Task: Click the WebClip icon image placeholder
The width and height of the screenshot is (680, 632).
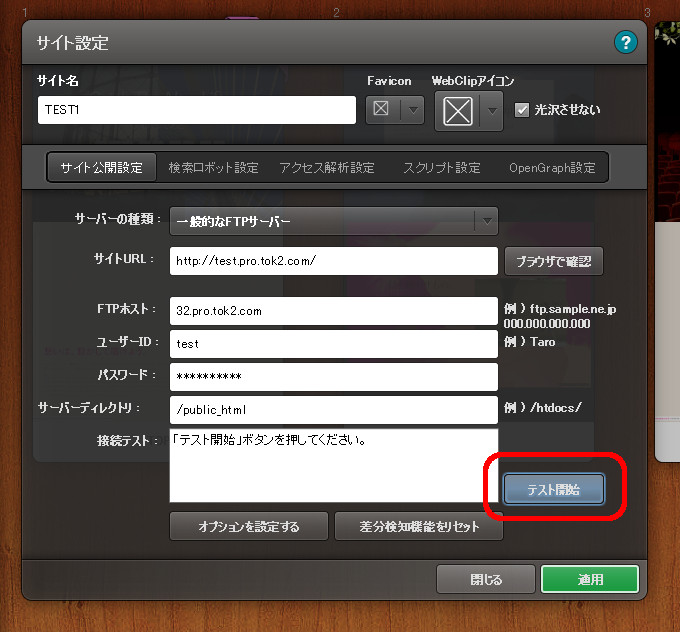Action: tap(458, 111)
